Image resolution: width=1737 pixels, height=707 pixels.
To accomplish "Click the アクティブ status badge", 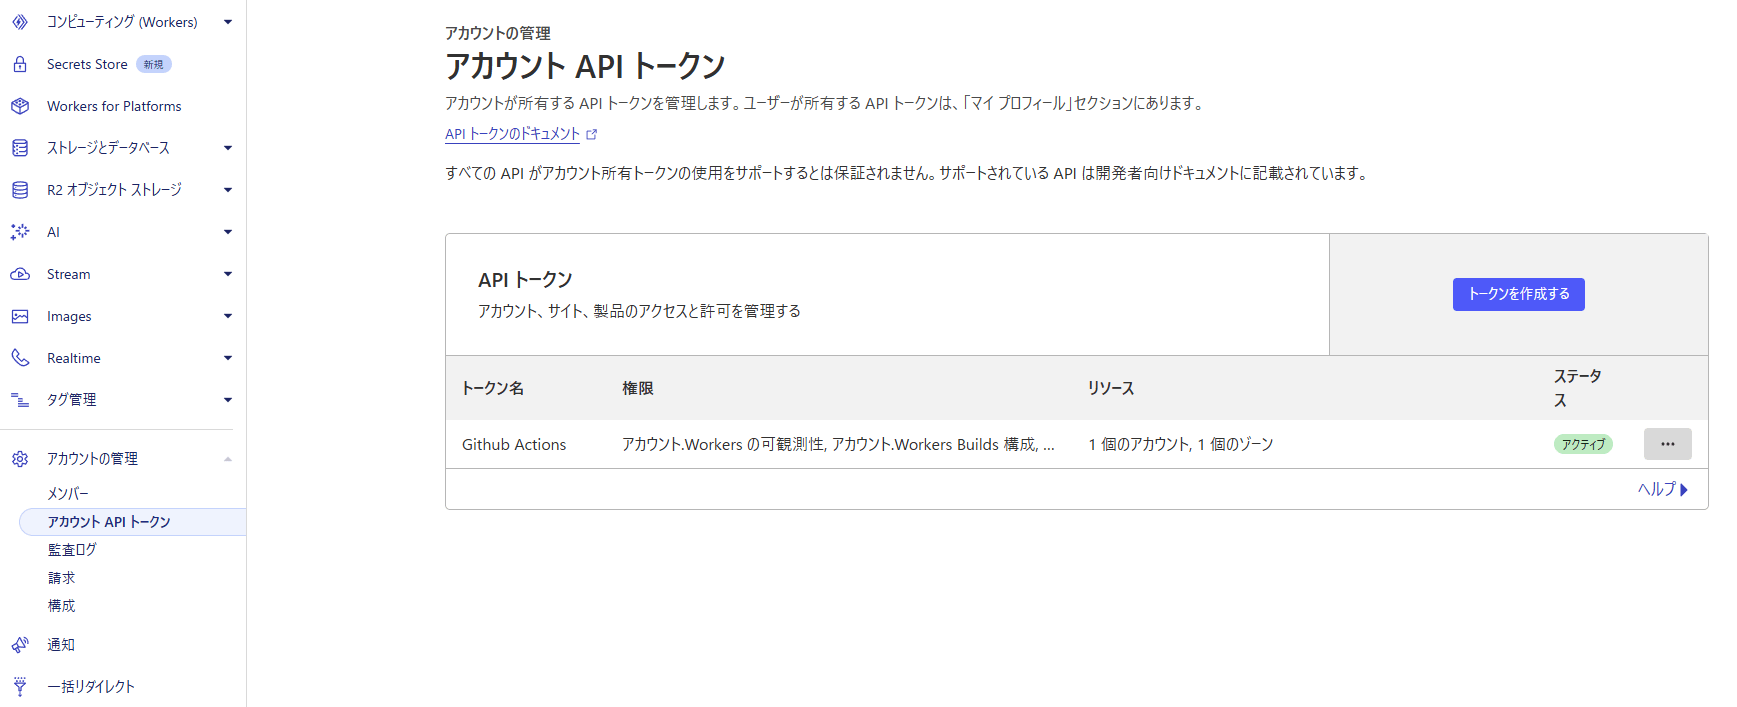I will tap(1583, 444).
